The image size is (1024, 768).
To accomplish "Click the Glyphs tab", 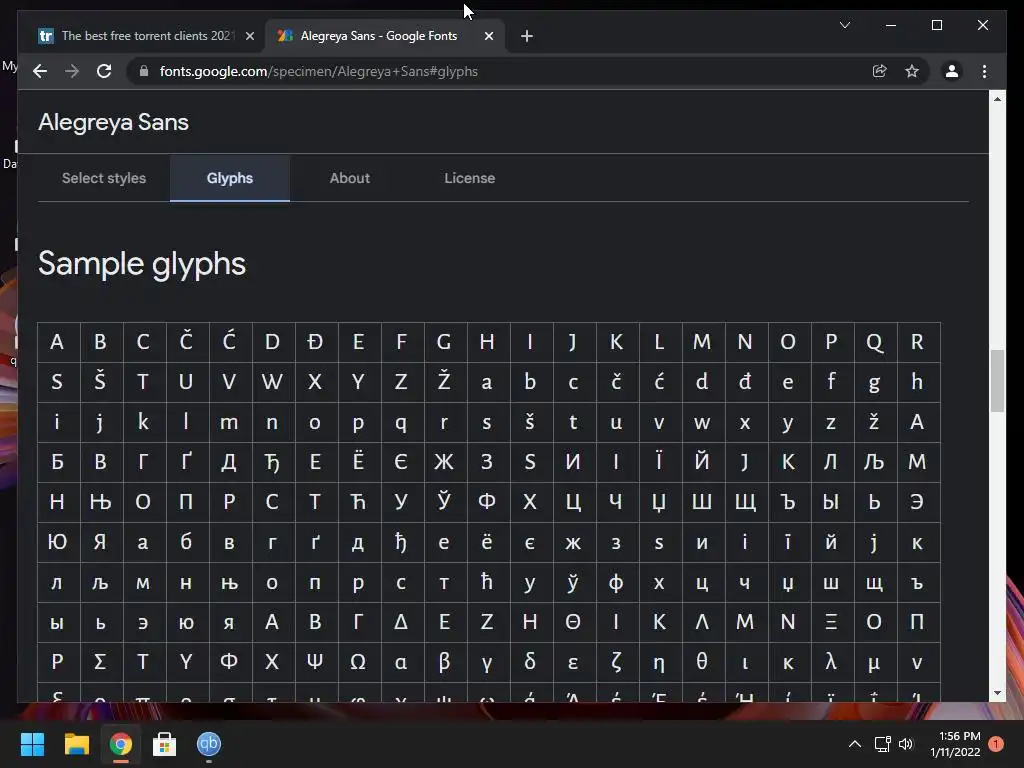I will pos(230,178).
